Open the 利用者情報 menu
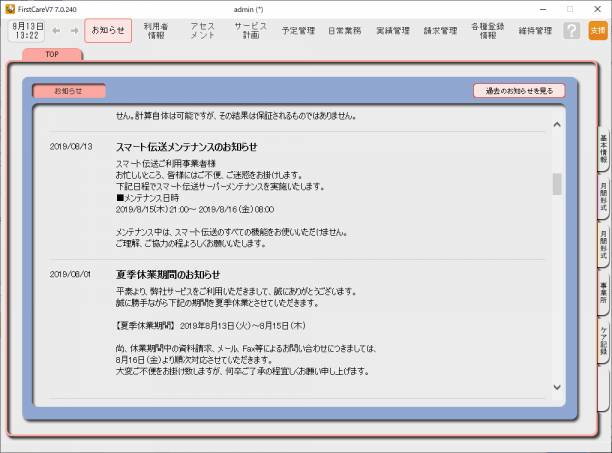This screenshot has height=453, width=612. (x=155, y=31)
